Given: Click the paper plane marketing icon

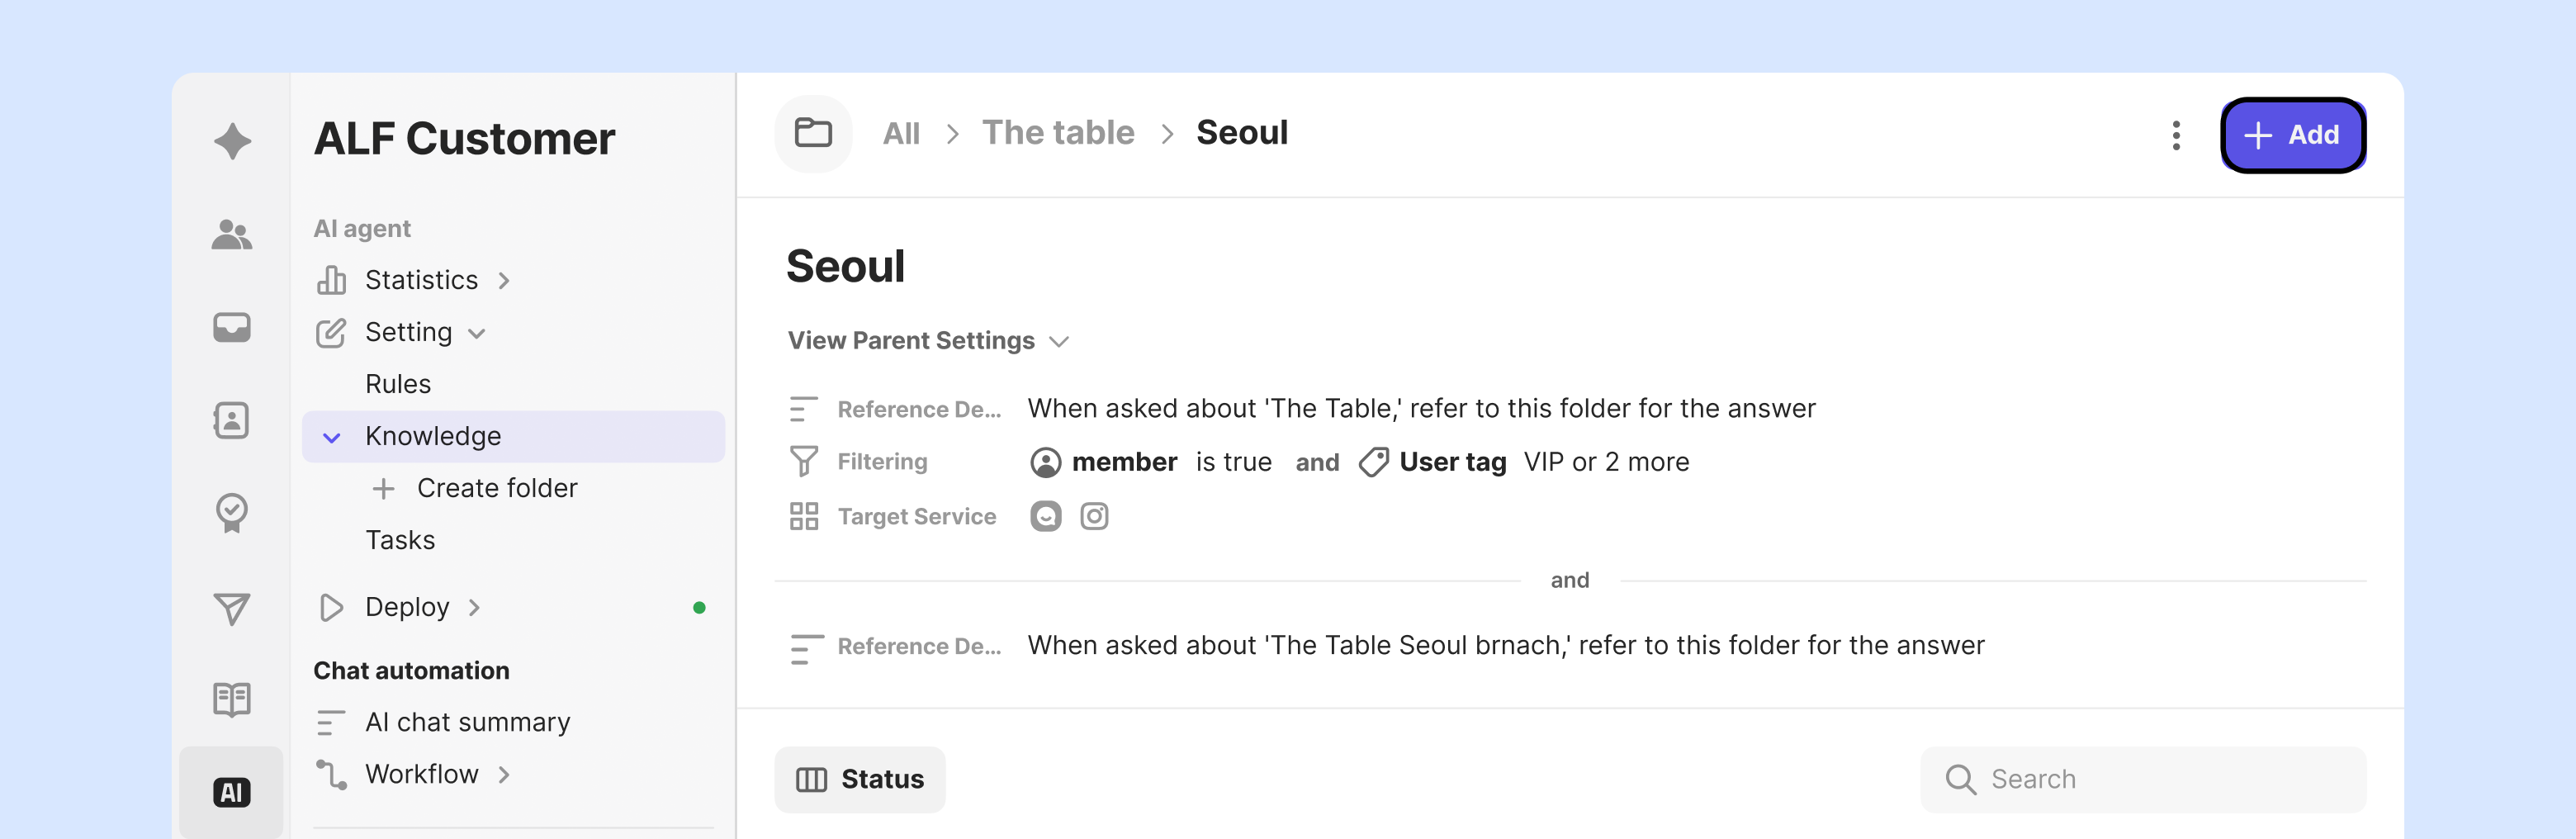Looking at the screenshot, I should tap(232, 608).
